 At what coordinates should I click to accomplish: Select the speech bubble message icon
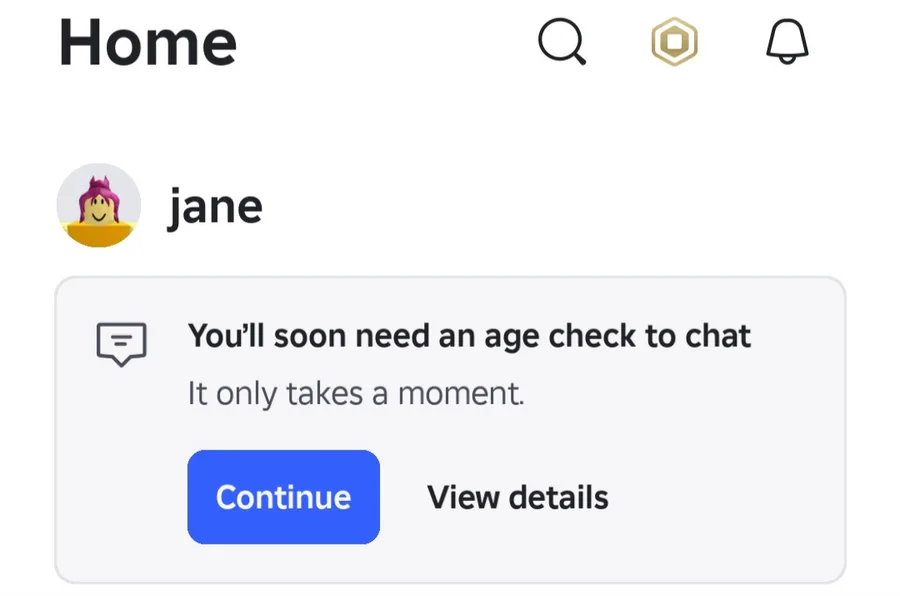click(121, 343)
